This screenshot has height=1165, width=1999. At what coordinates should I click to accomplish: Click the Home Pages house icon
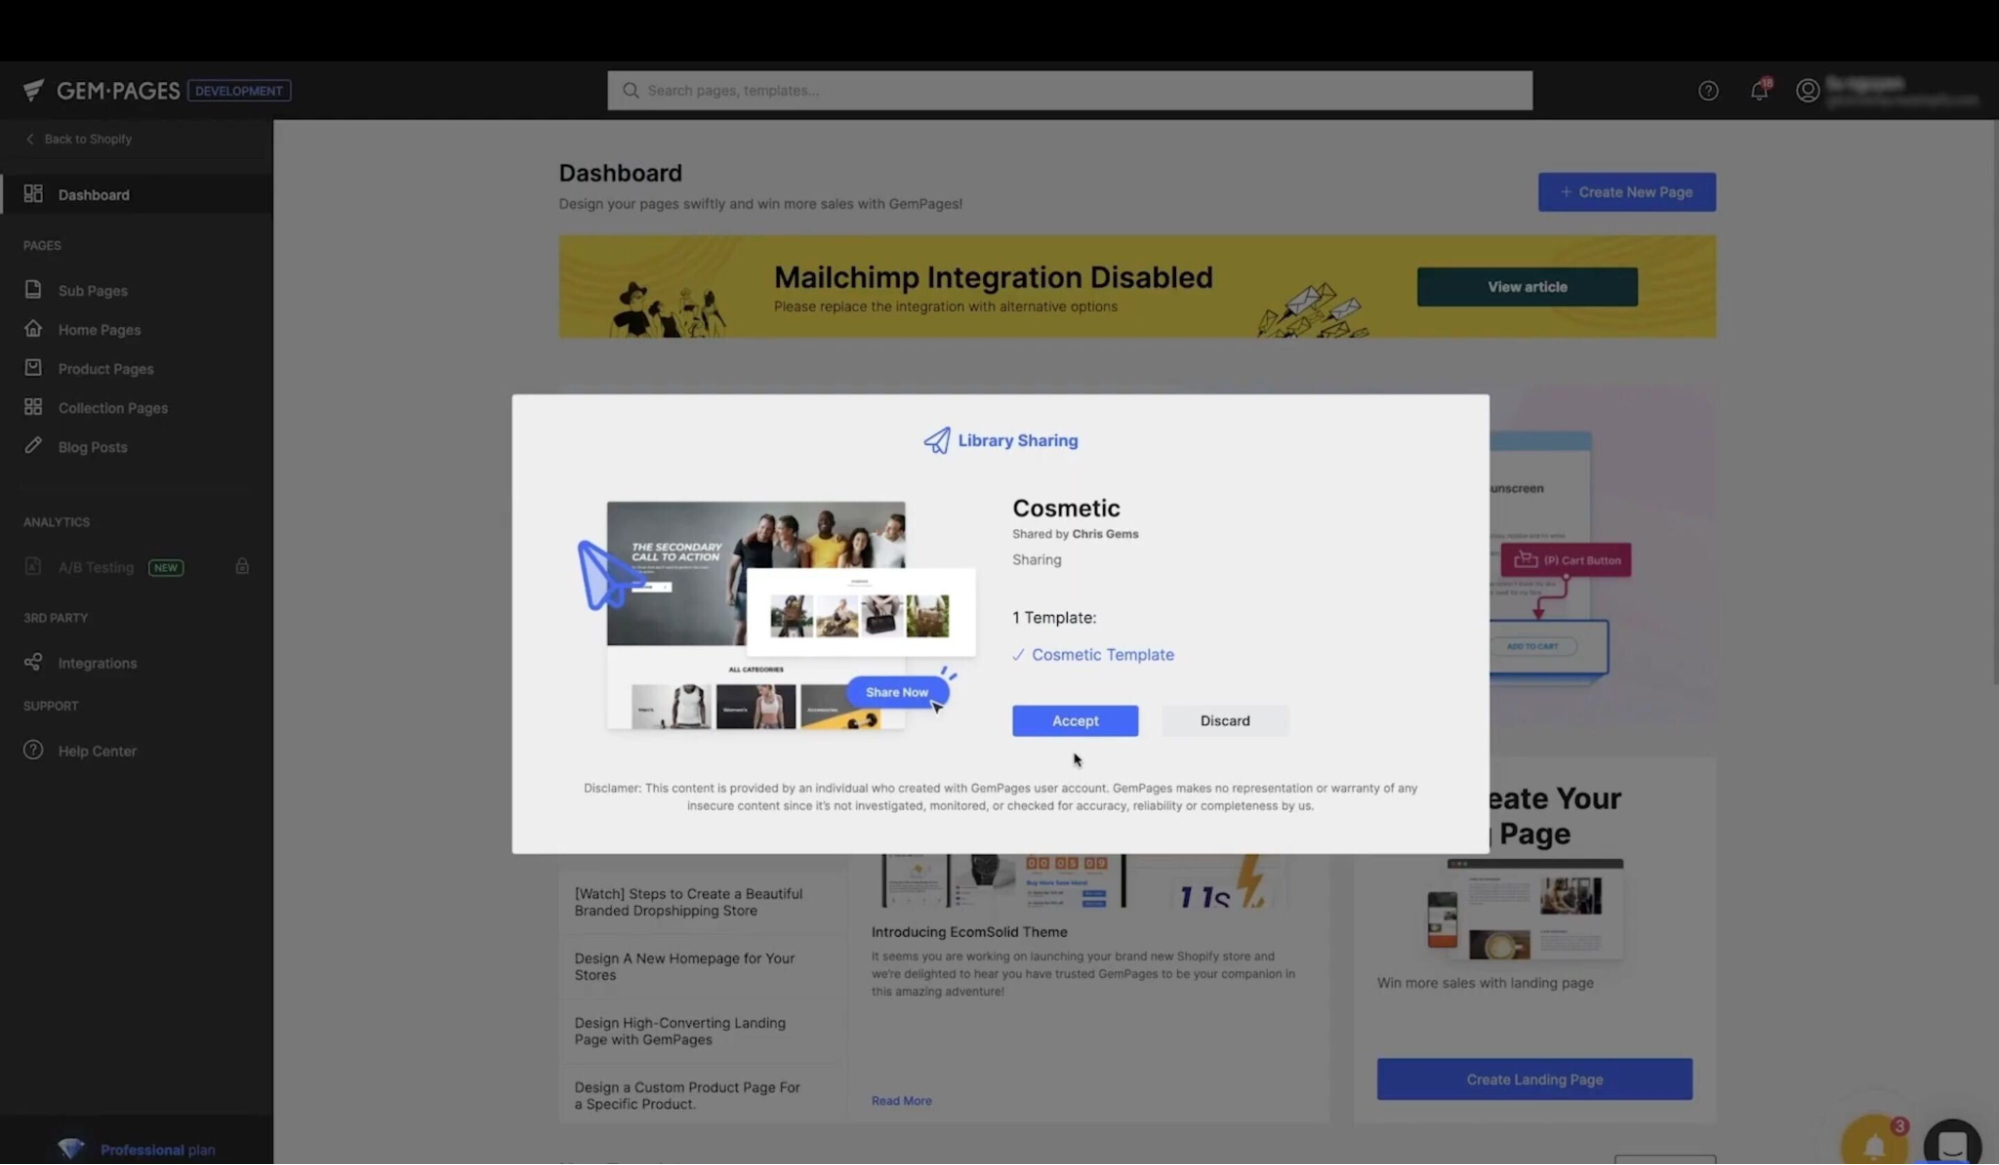33,328
